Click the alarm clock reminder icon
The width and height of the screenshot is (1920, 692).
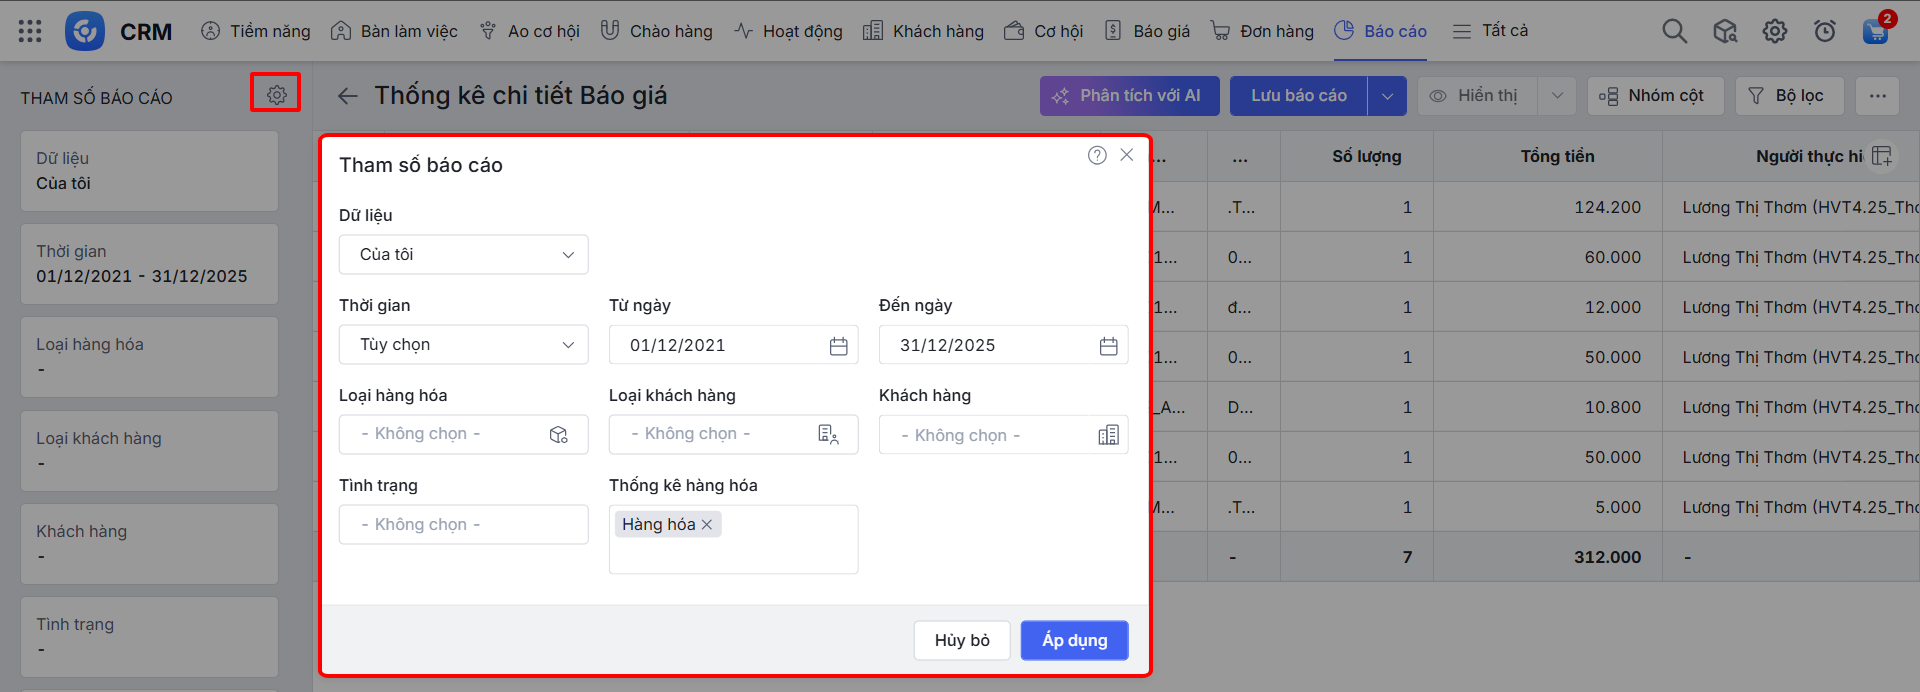tap(1824, 31)
